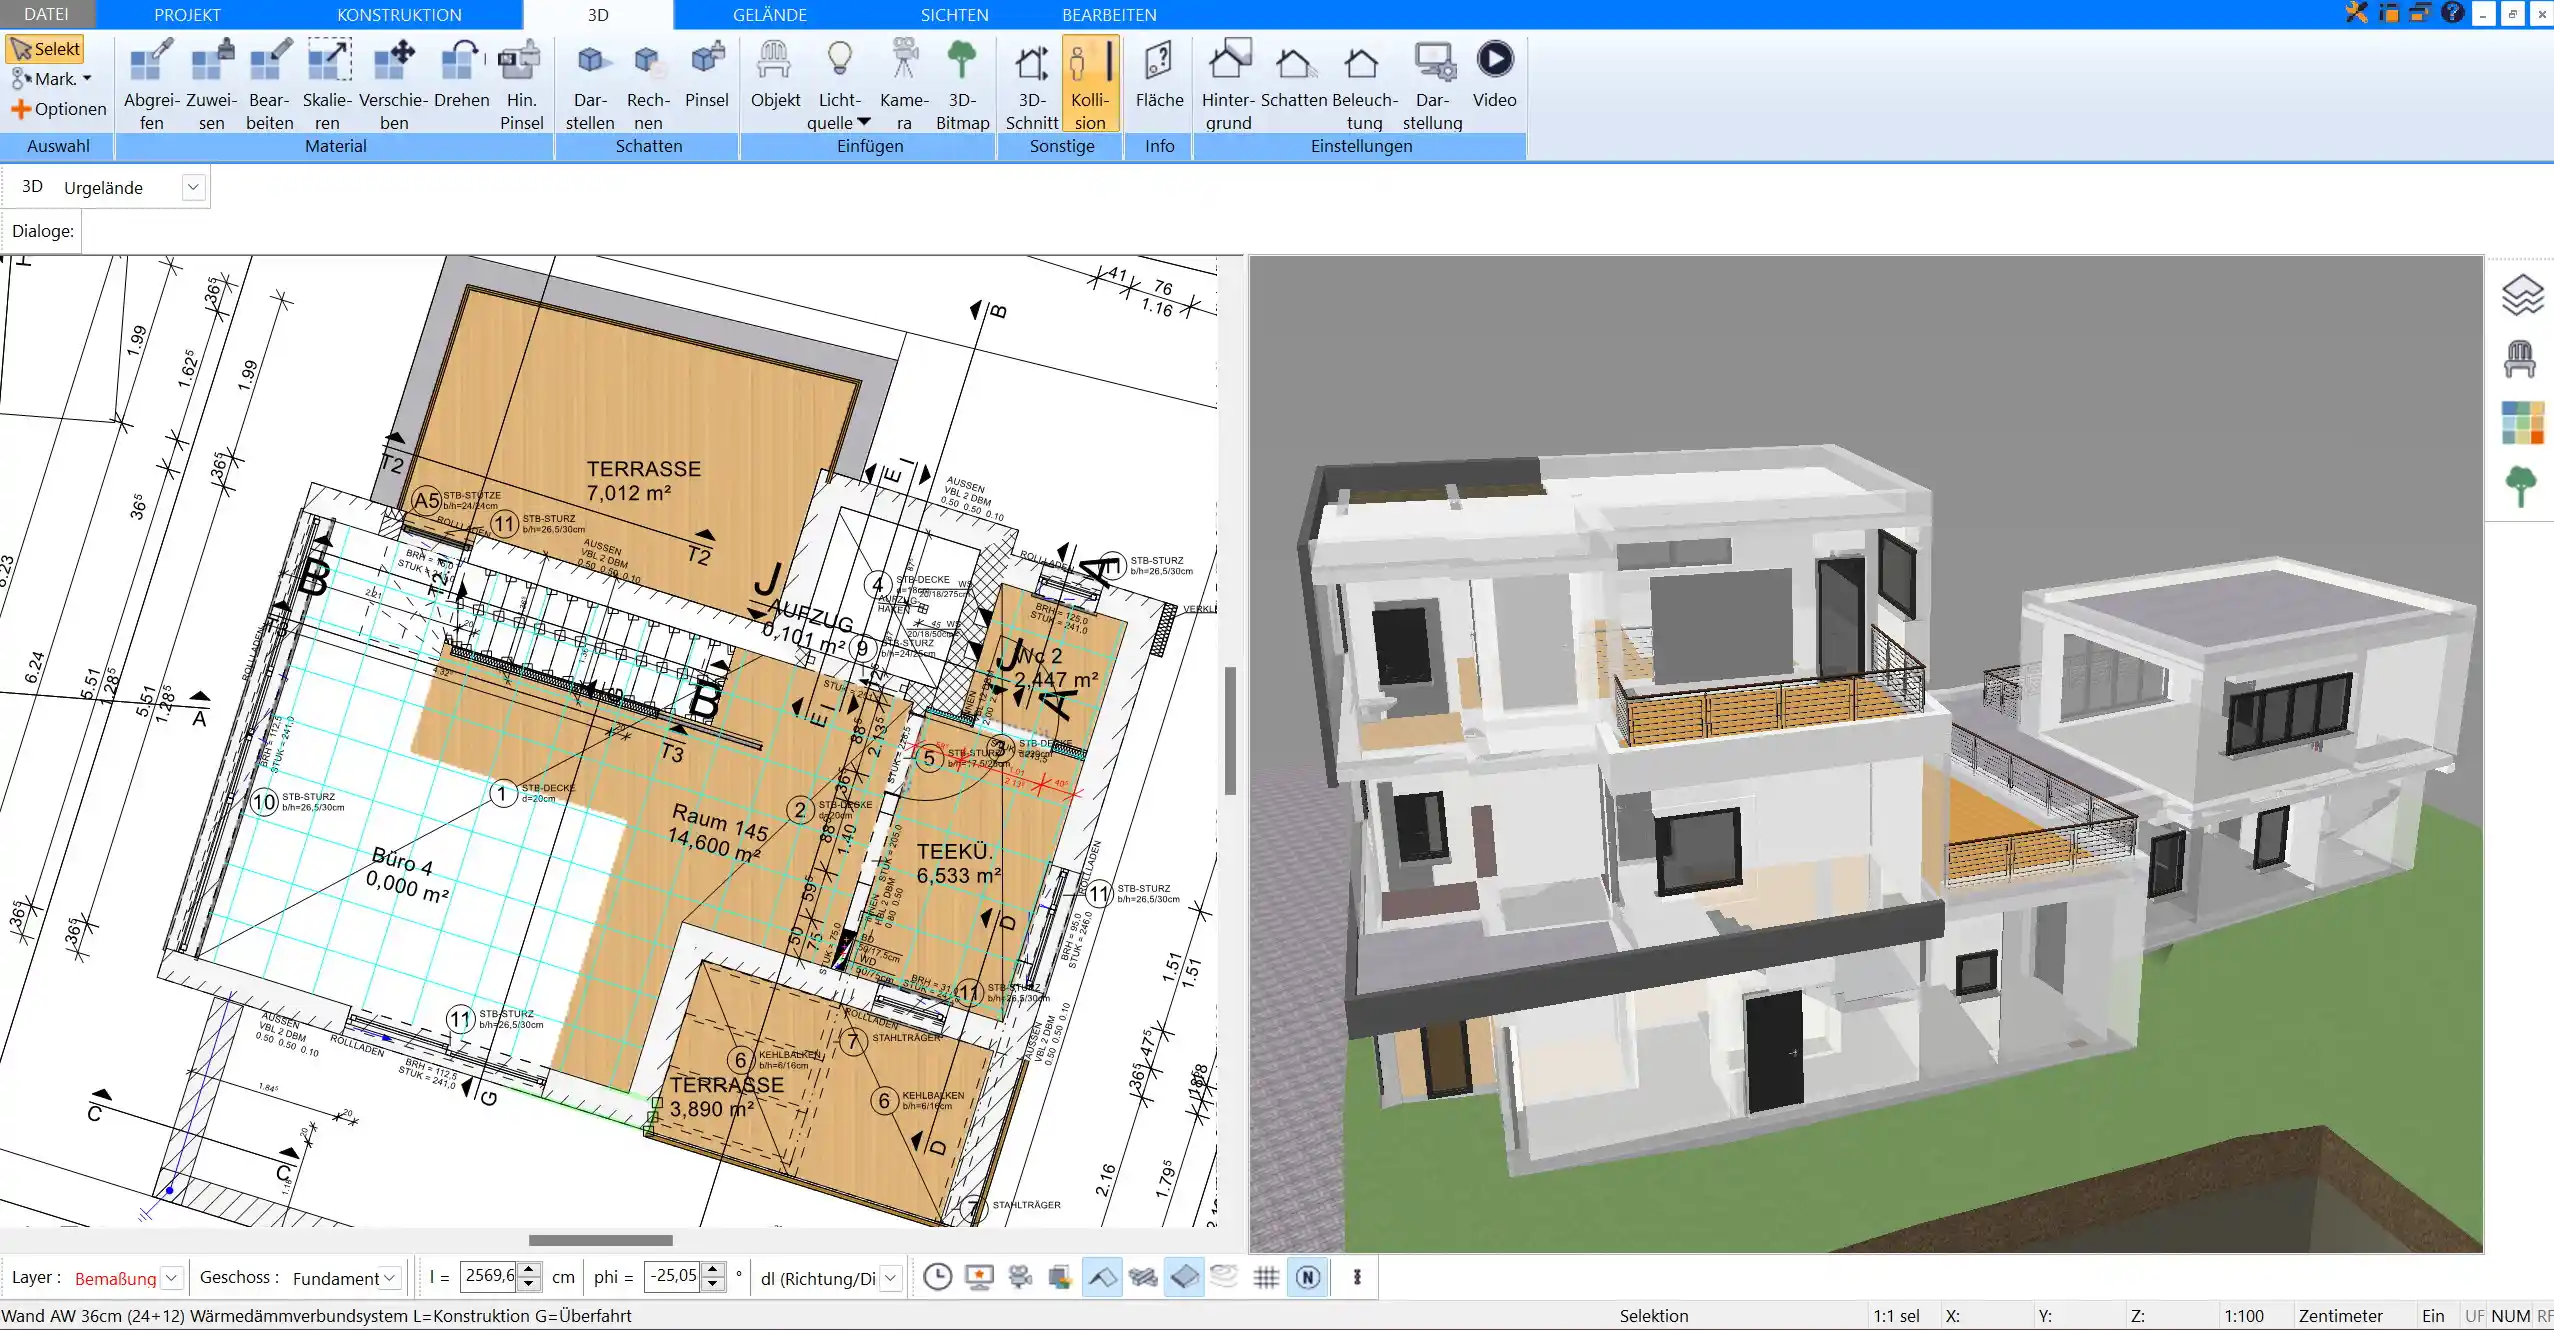
Task: Decrease the phi angle stepper
Action: tap(713, 1284)
